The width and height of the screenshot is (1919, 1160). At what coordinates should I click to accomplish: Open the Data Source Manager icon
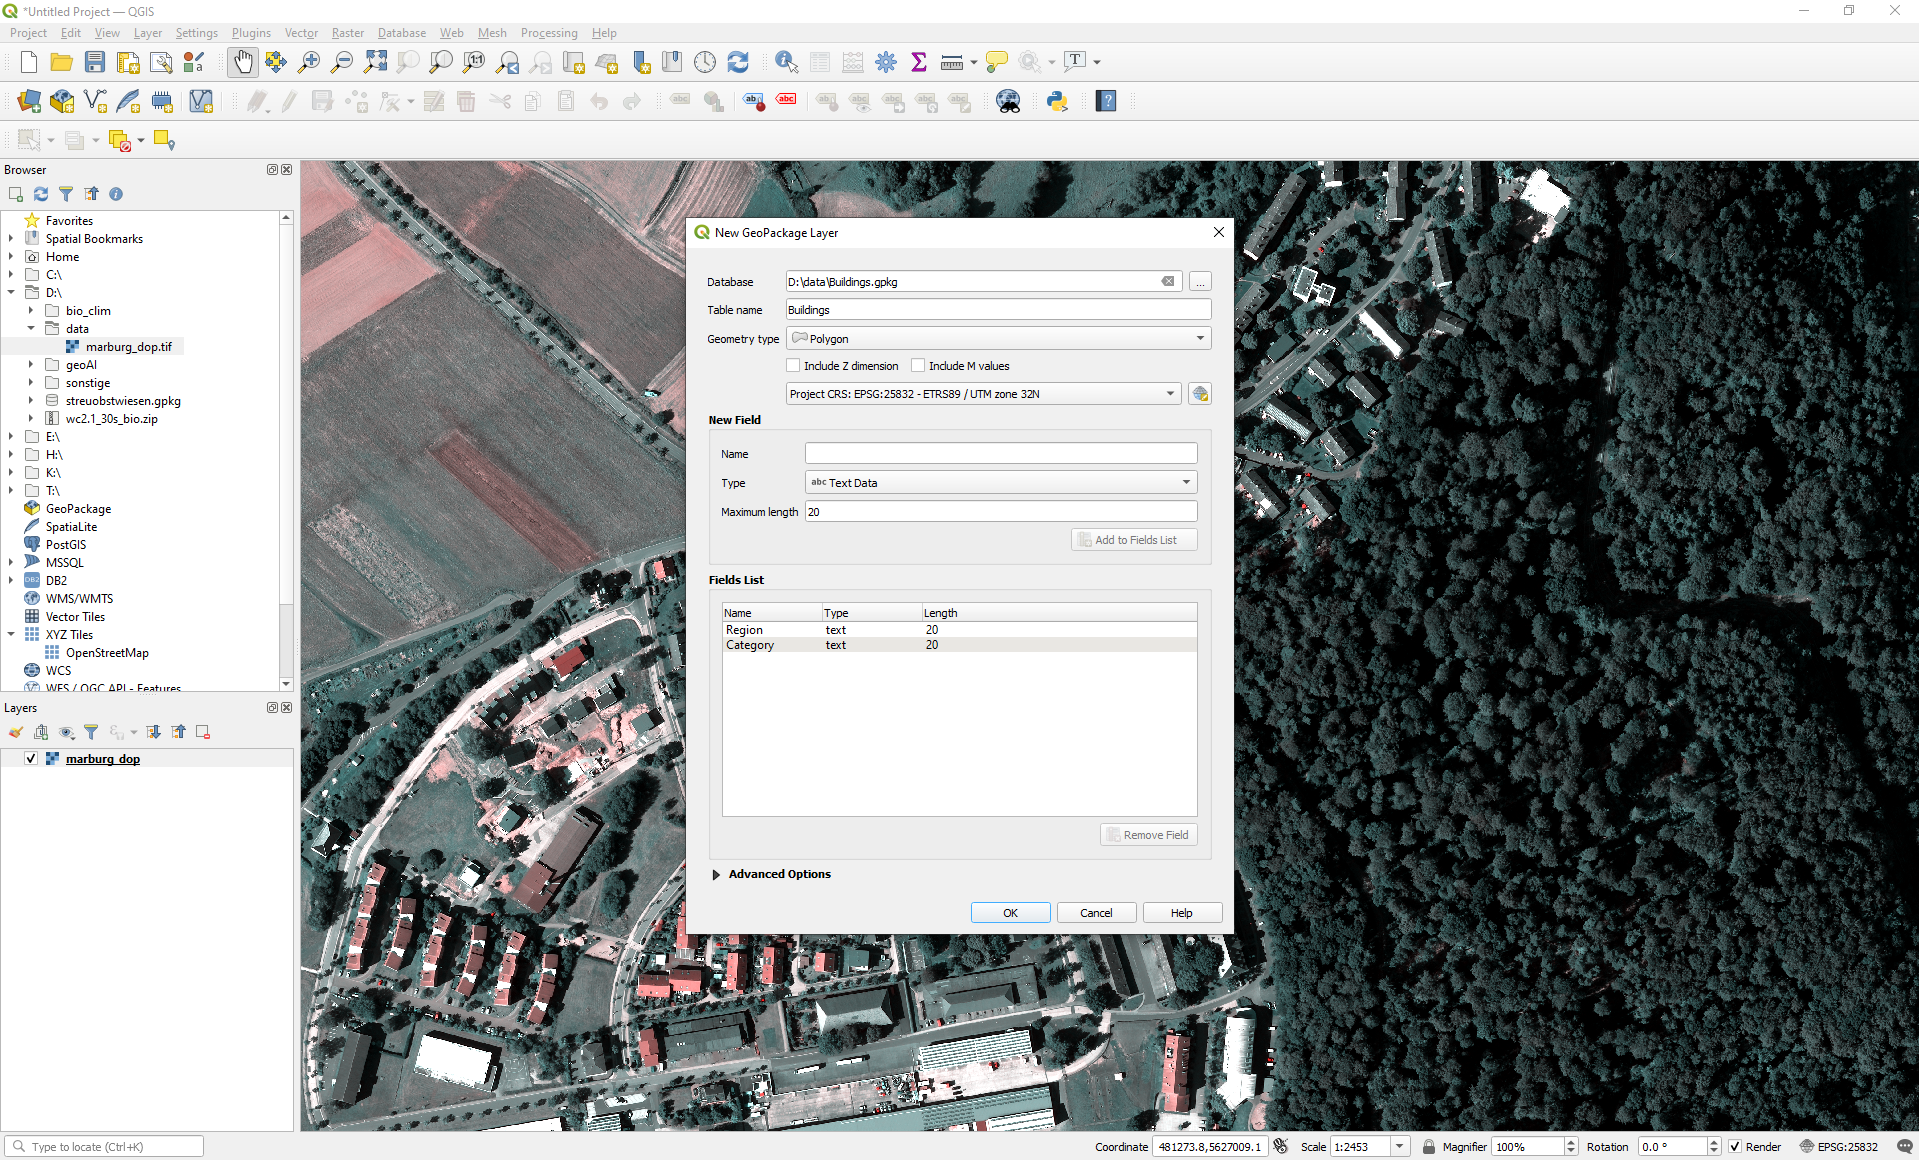point(29,101)
